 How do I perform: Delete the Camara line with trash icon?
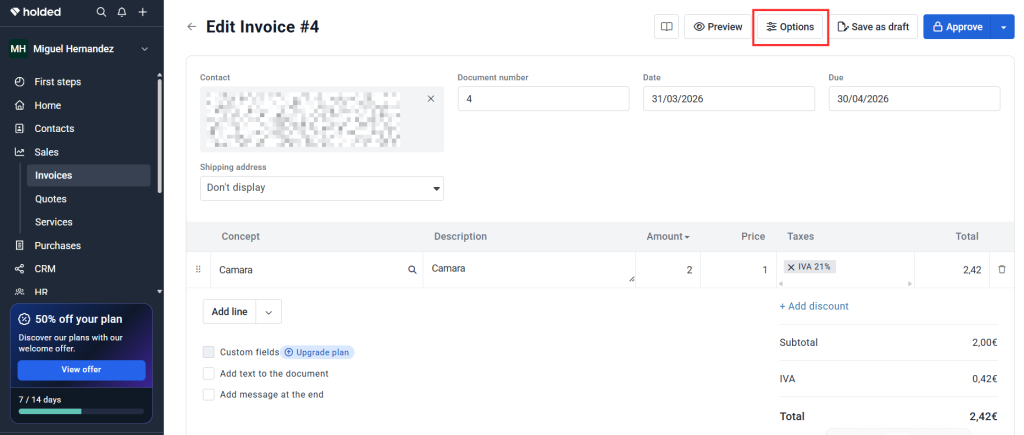(1002, 269)
